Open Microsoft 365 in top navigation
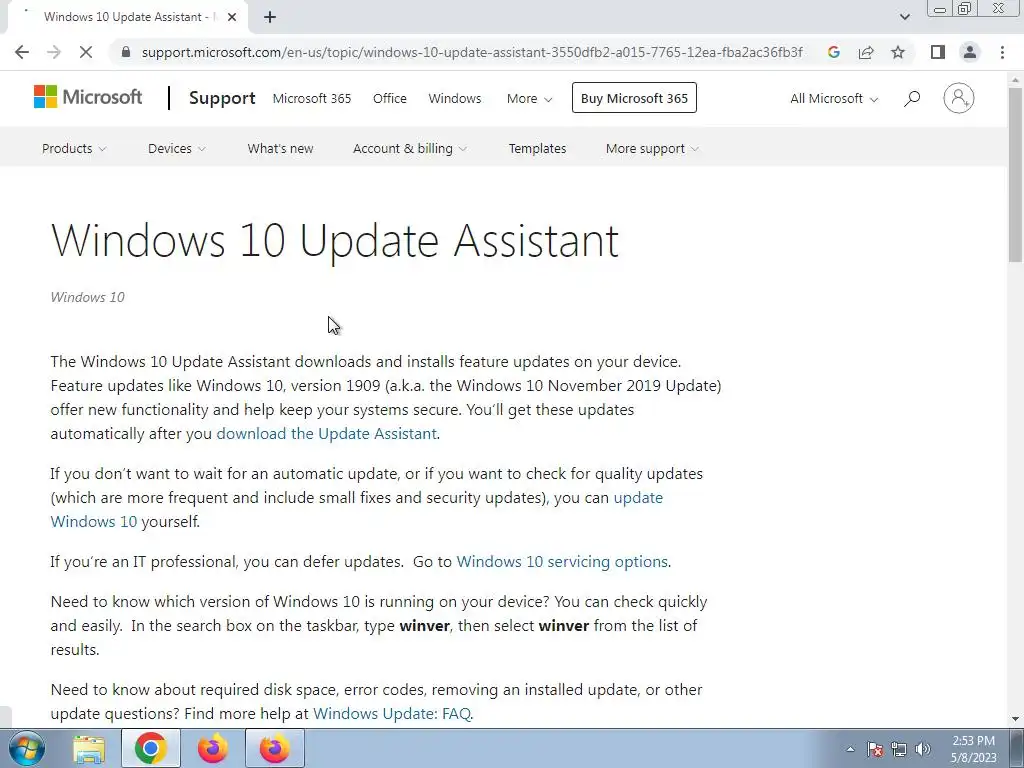The height and width of the screenshot is (768, 1024). [x=312, y=99]
